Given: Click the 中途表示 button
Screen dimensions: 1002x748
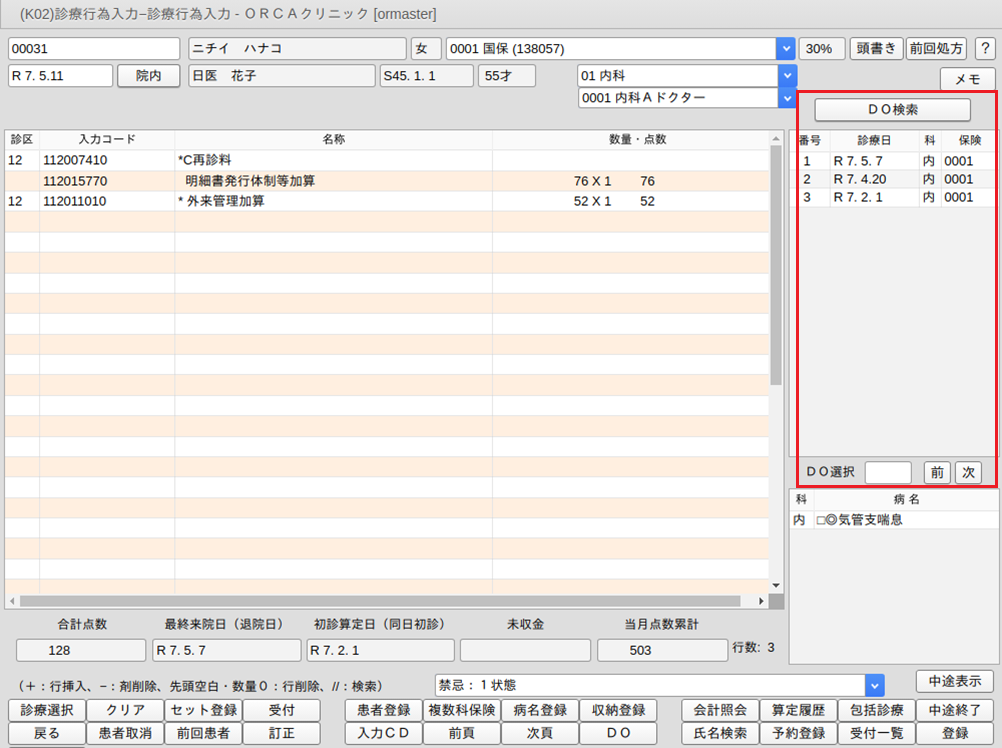Looking at the screenshot, I should coord(954,681).
